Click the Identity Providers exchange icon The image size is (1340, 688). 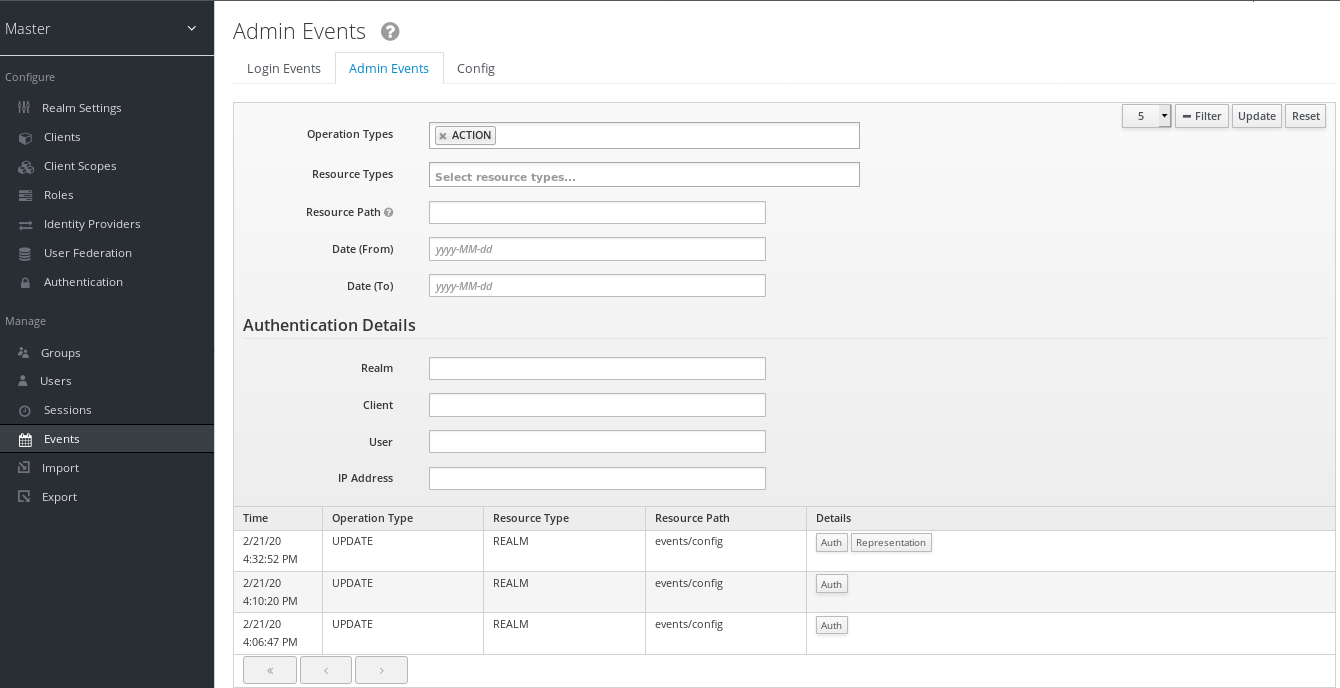coord(25,224)
